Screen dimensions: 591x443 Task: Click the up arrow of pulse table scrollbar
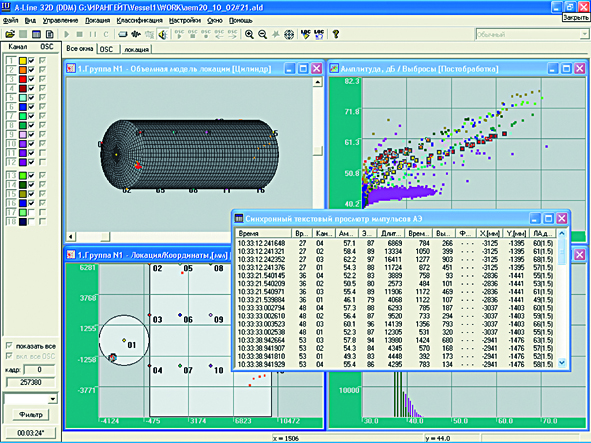562,233
